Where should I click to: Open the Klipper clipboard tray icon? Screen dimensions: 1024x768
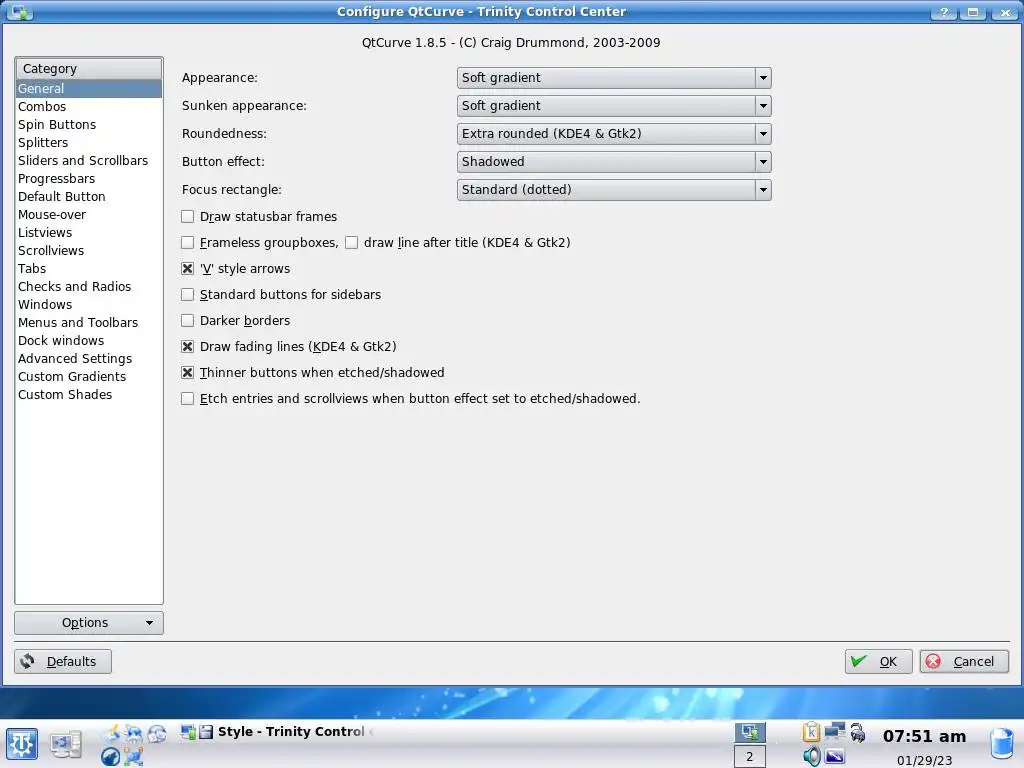coord(812,732)
